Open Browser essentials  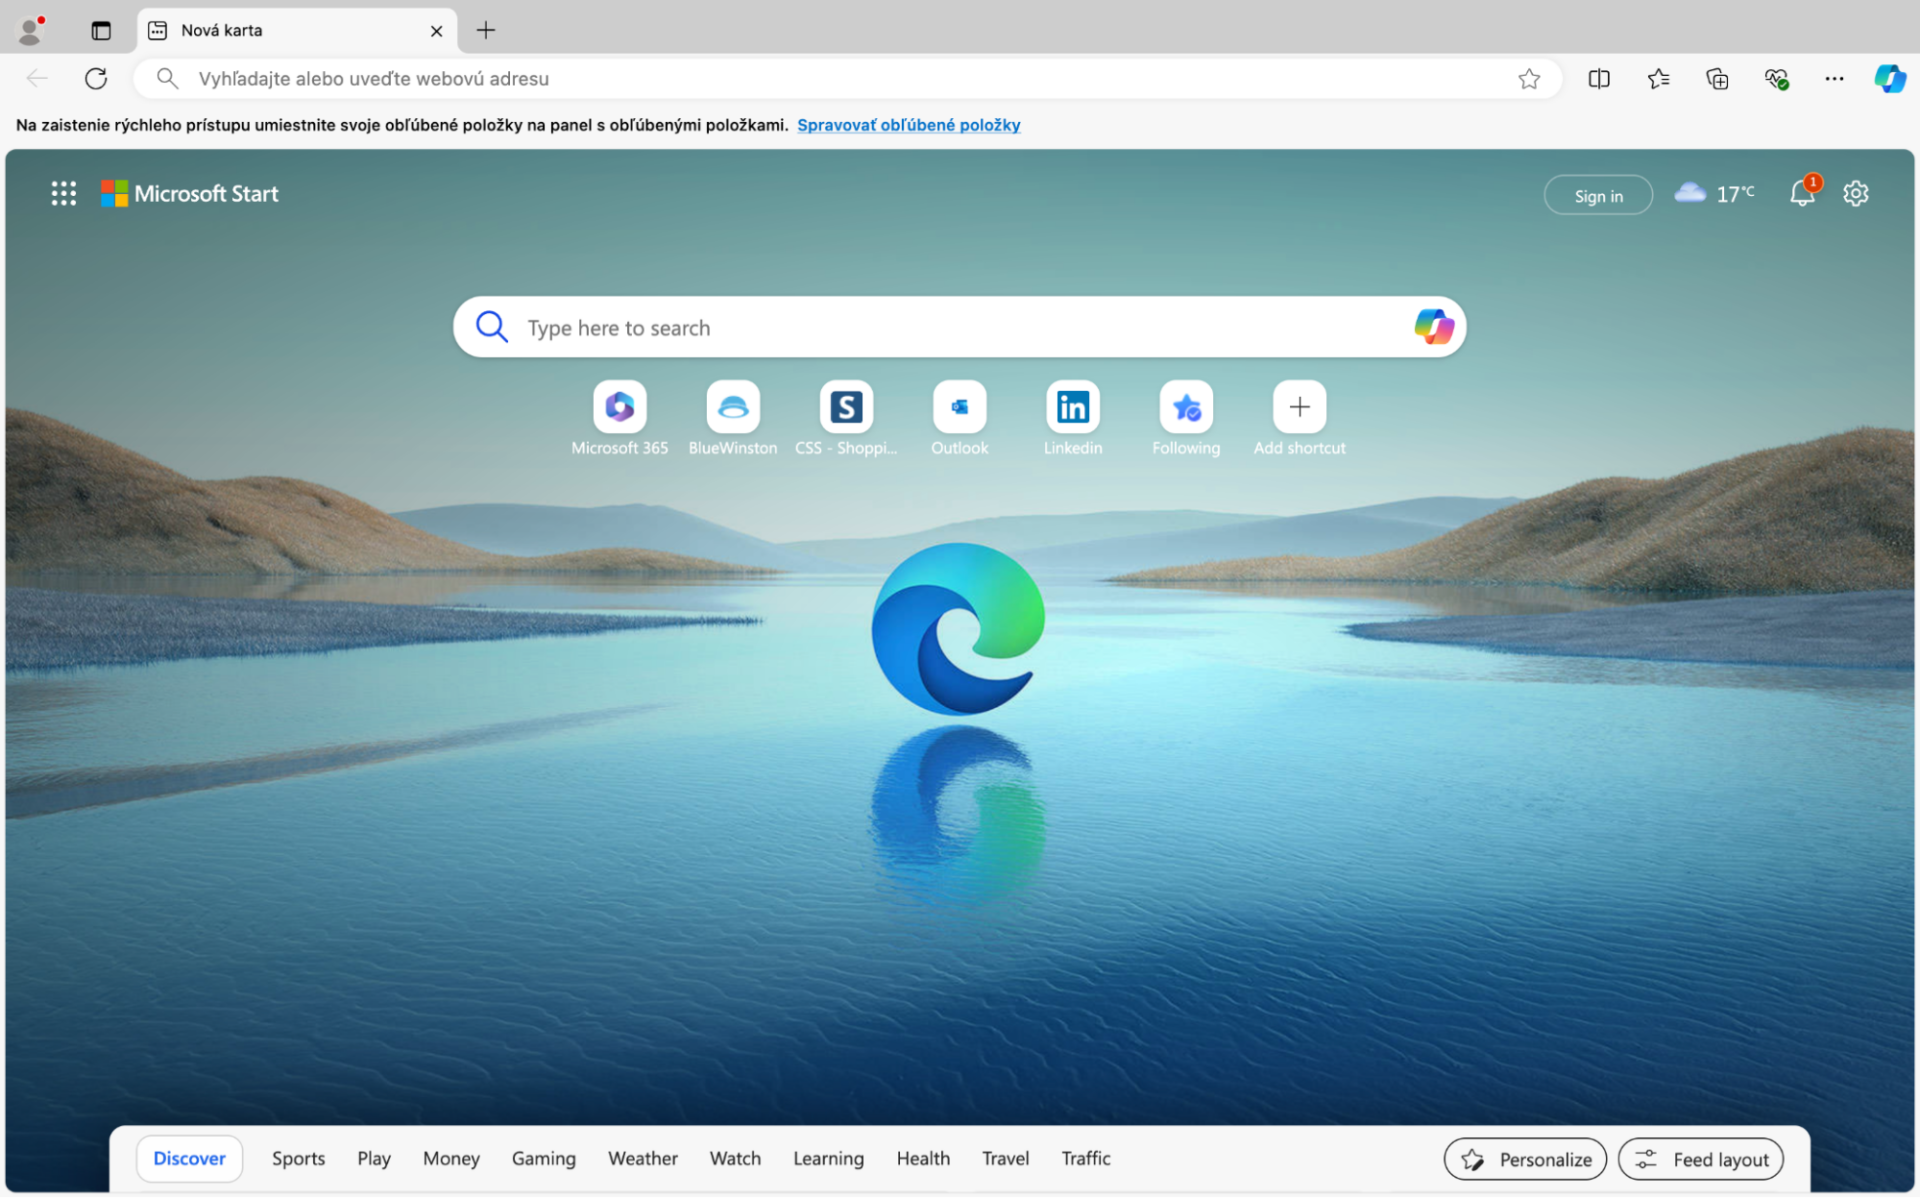point(1776,78)
